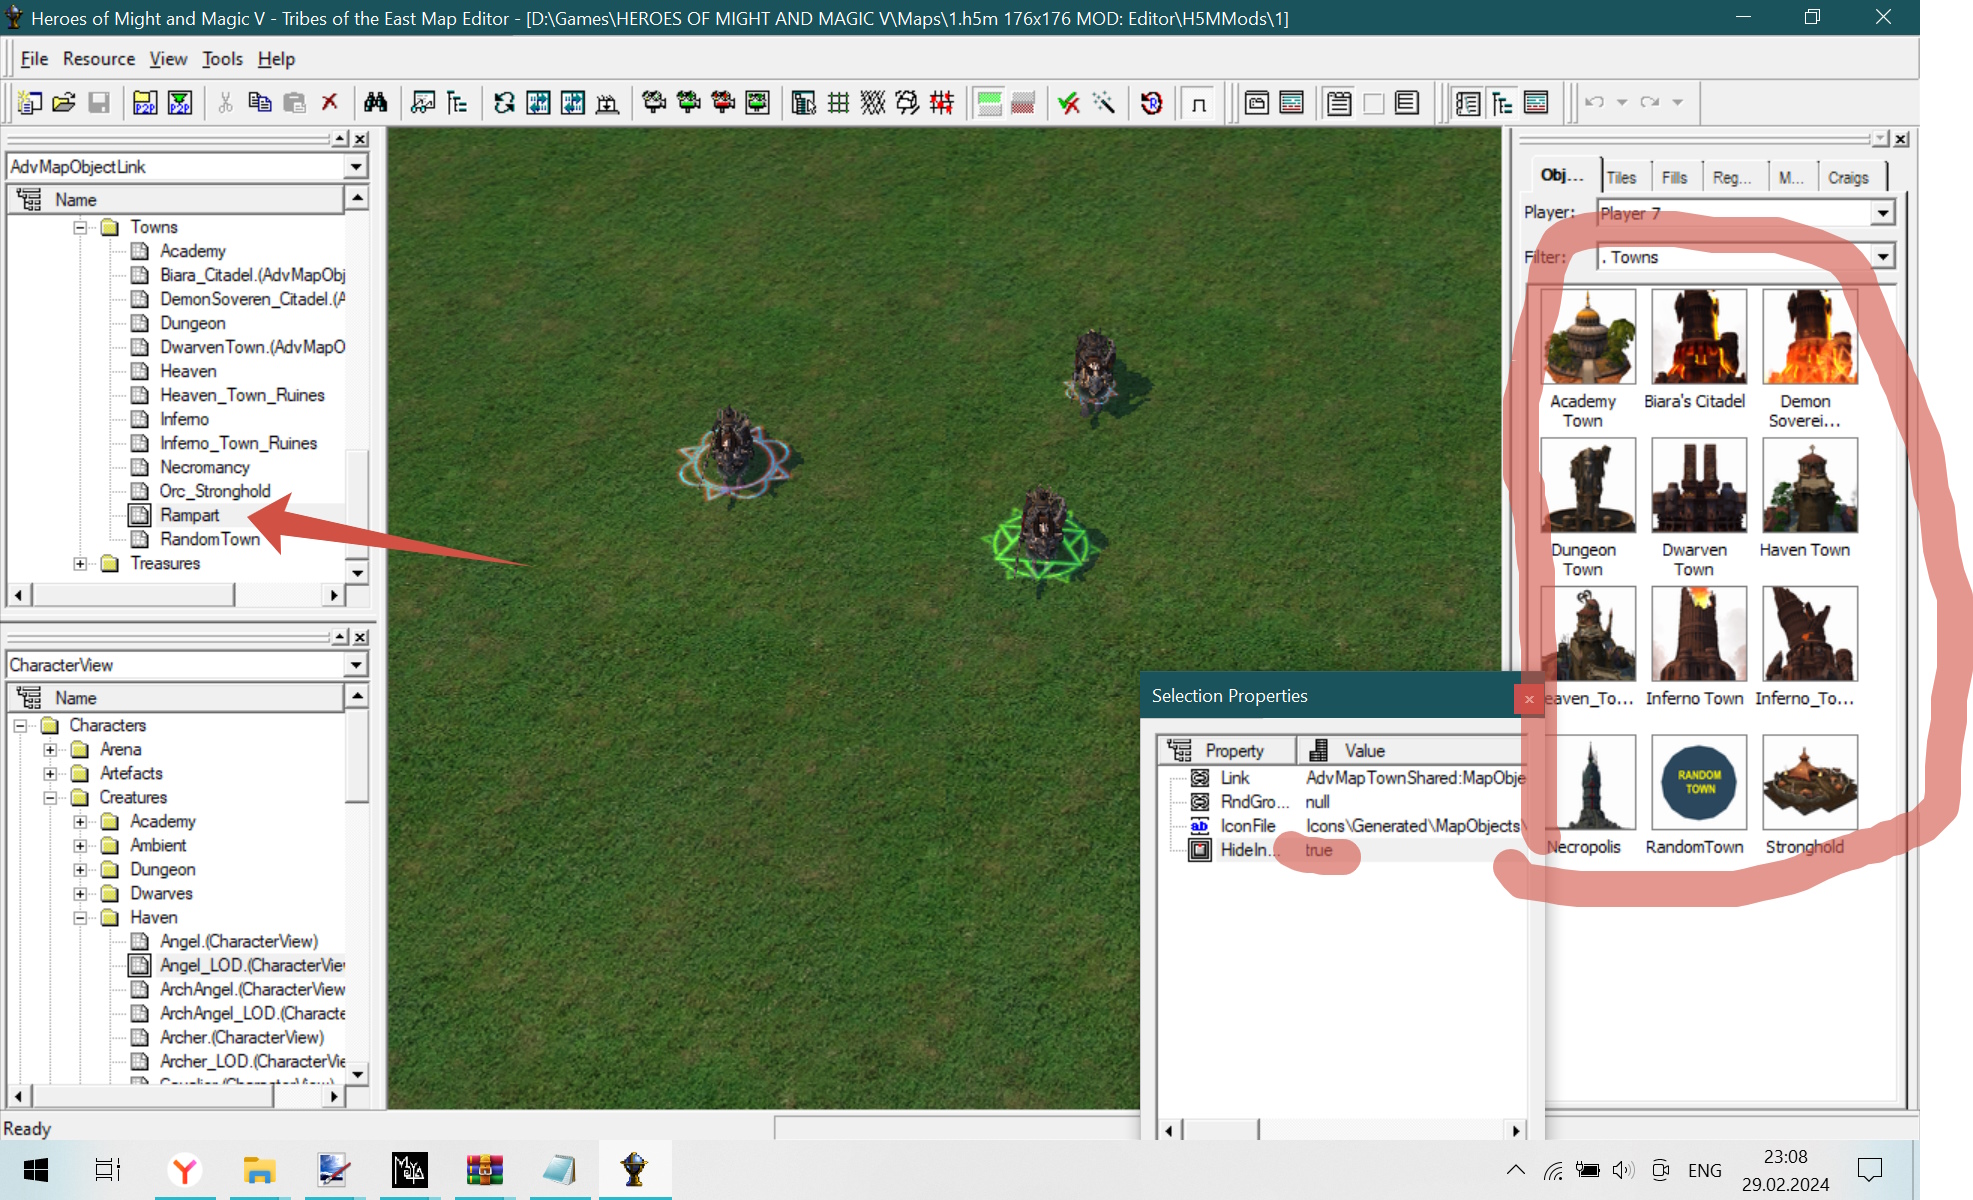The height and width of the screenshot is (1200, 1973).
Task: Select Angel.(CharacterView) tree item
Action: (x=239, y=941)
